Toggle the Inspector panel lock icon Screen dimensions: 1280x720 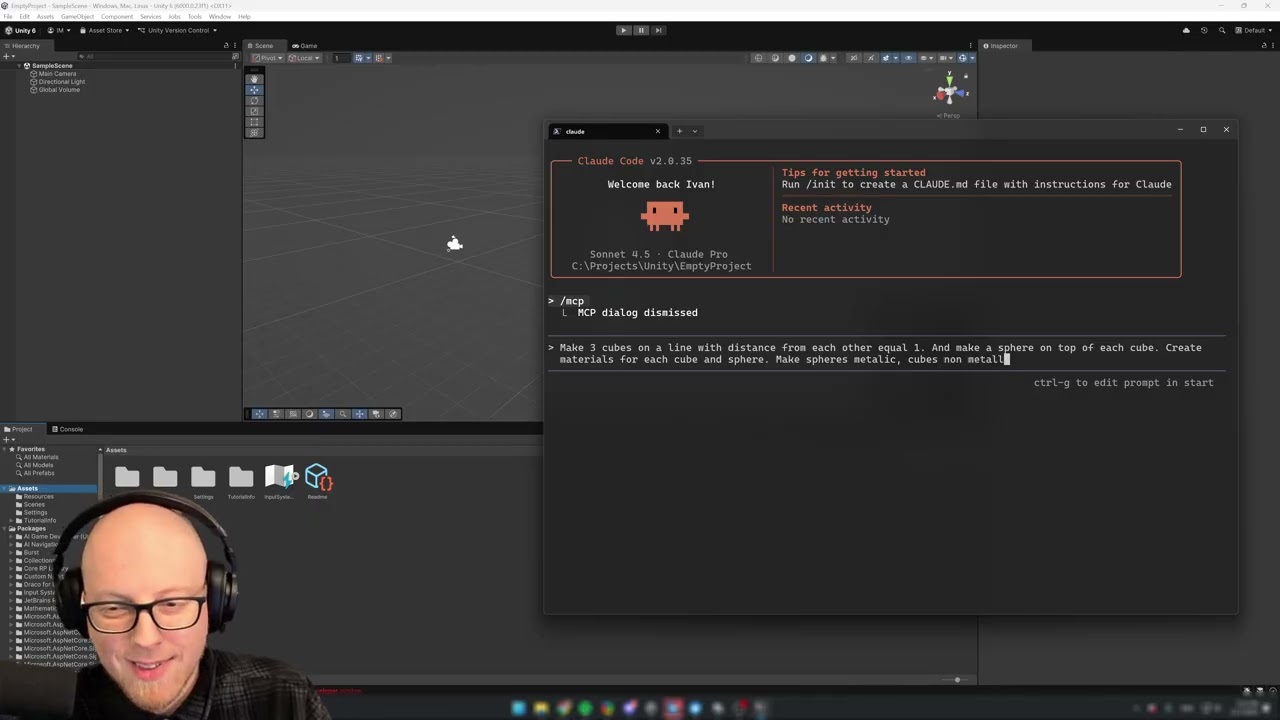pyautogui.click(x=1264, y=46)
